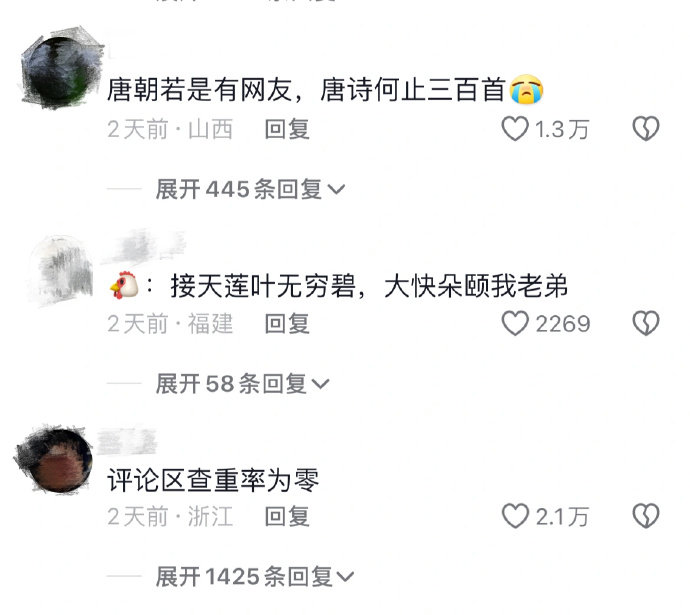Tap broken heart on Zhejiang comment

[x=646, y=516]
